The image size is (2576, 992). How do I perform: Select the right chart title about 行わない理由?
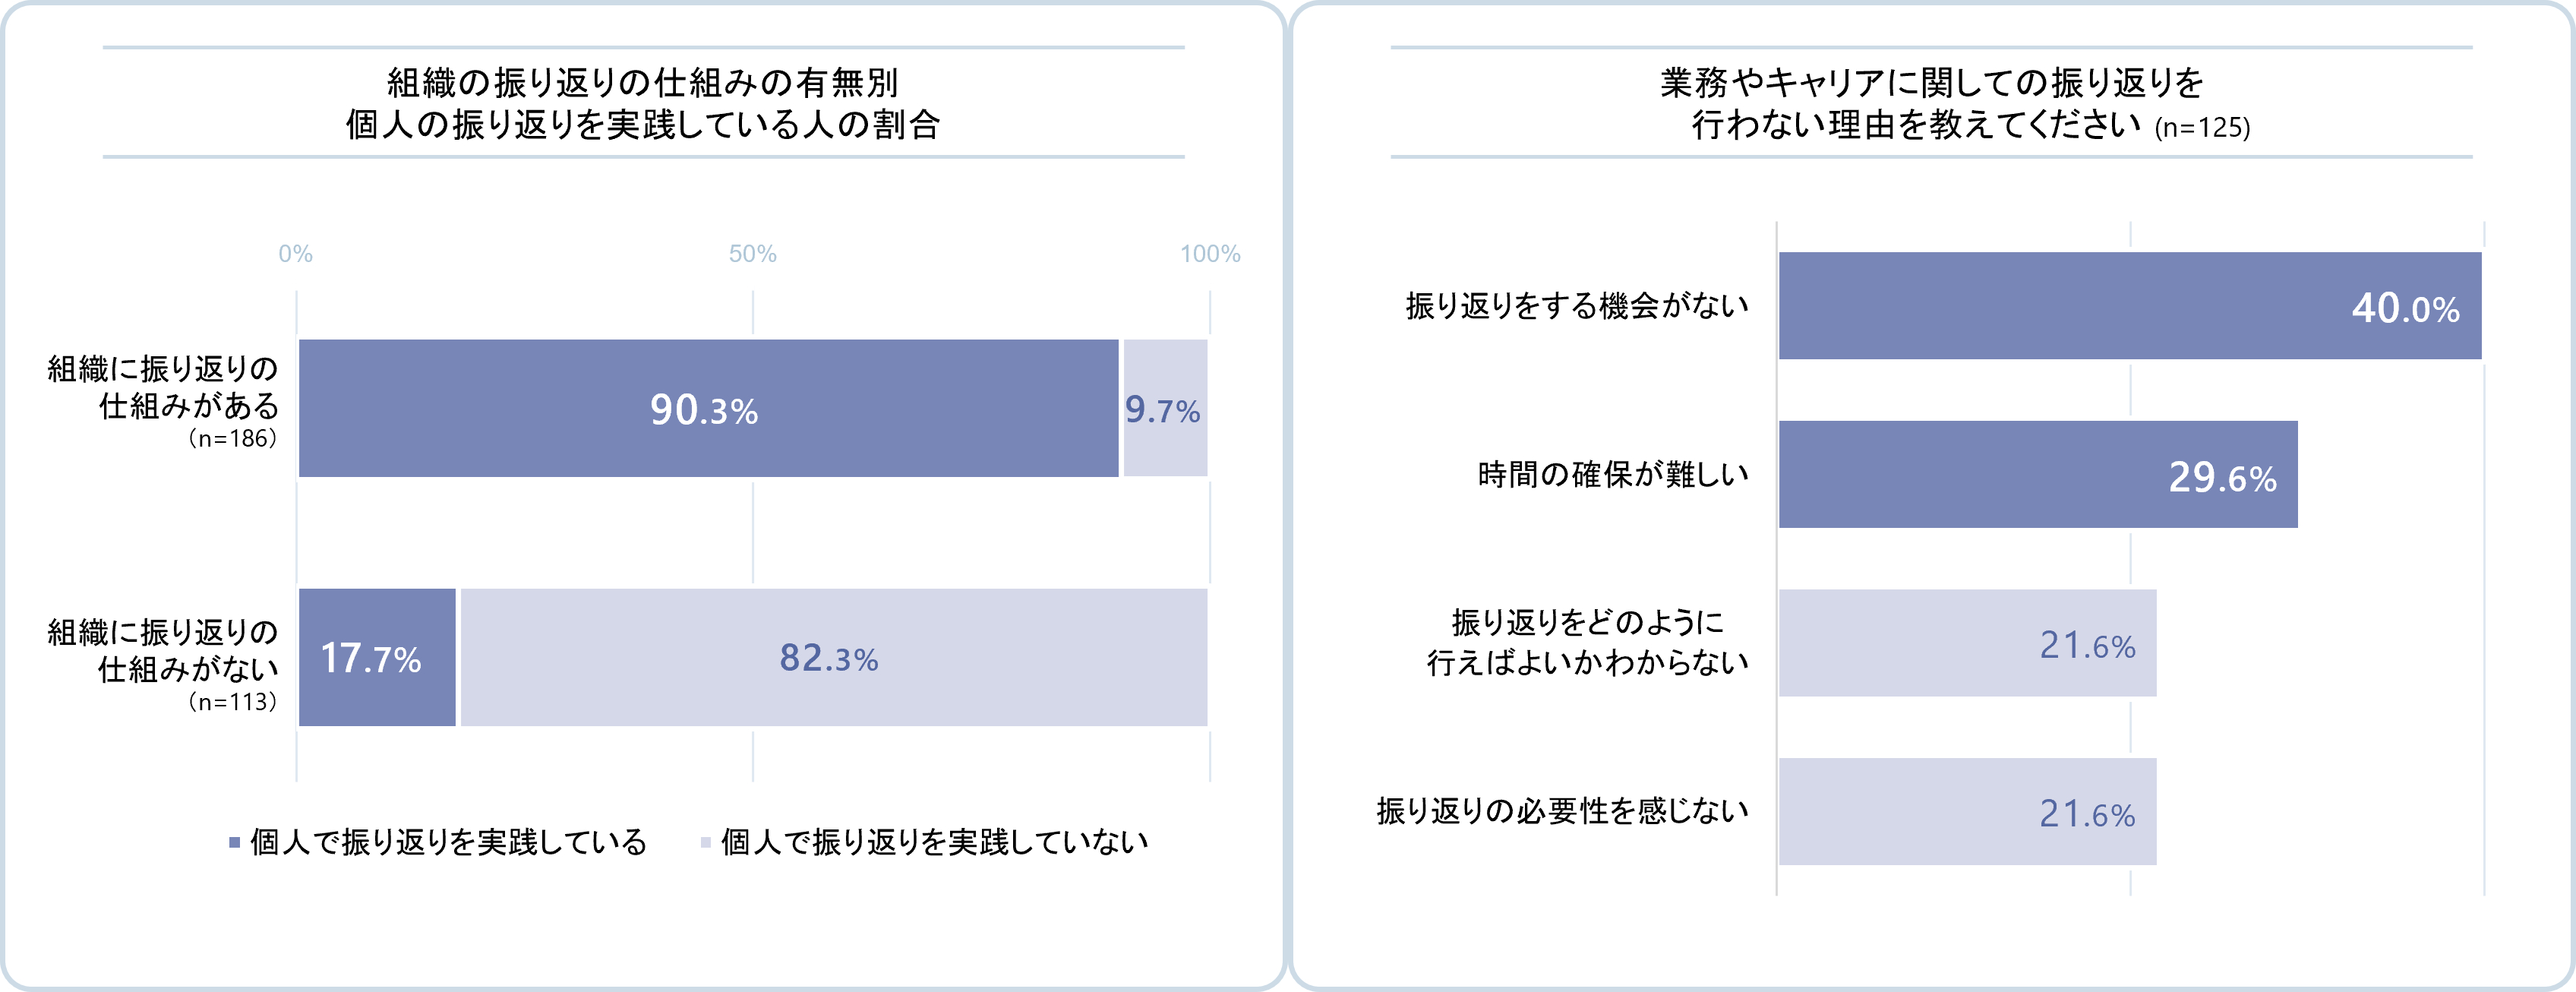click(1931, 103)
